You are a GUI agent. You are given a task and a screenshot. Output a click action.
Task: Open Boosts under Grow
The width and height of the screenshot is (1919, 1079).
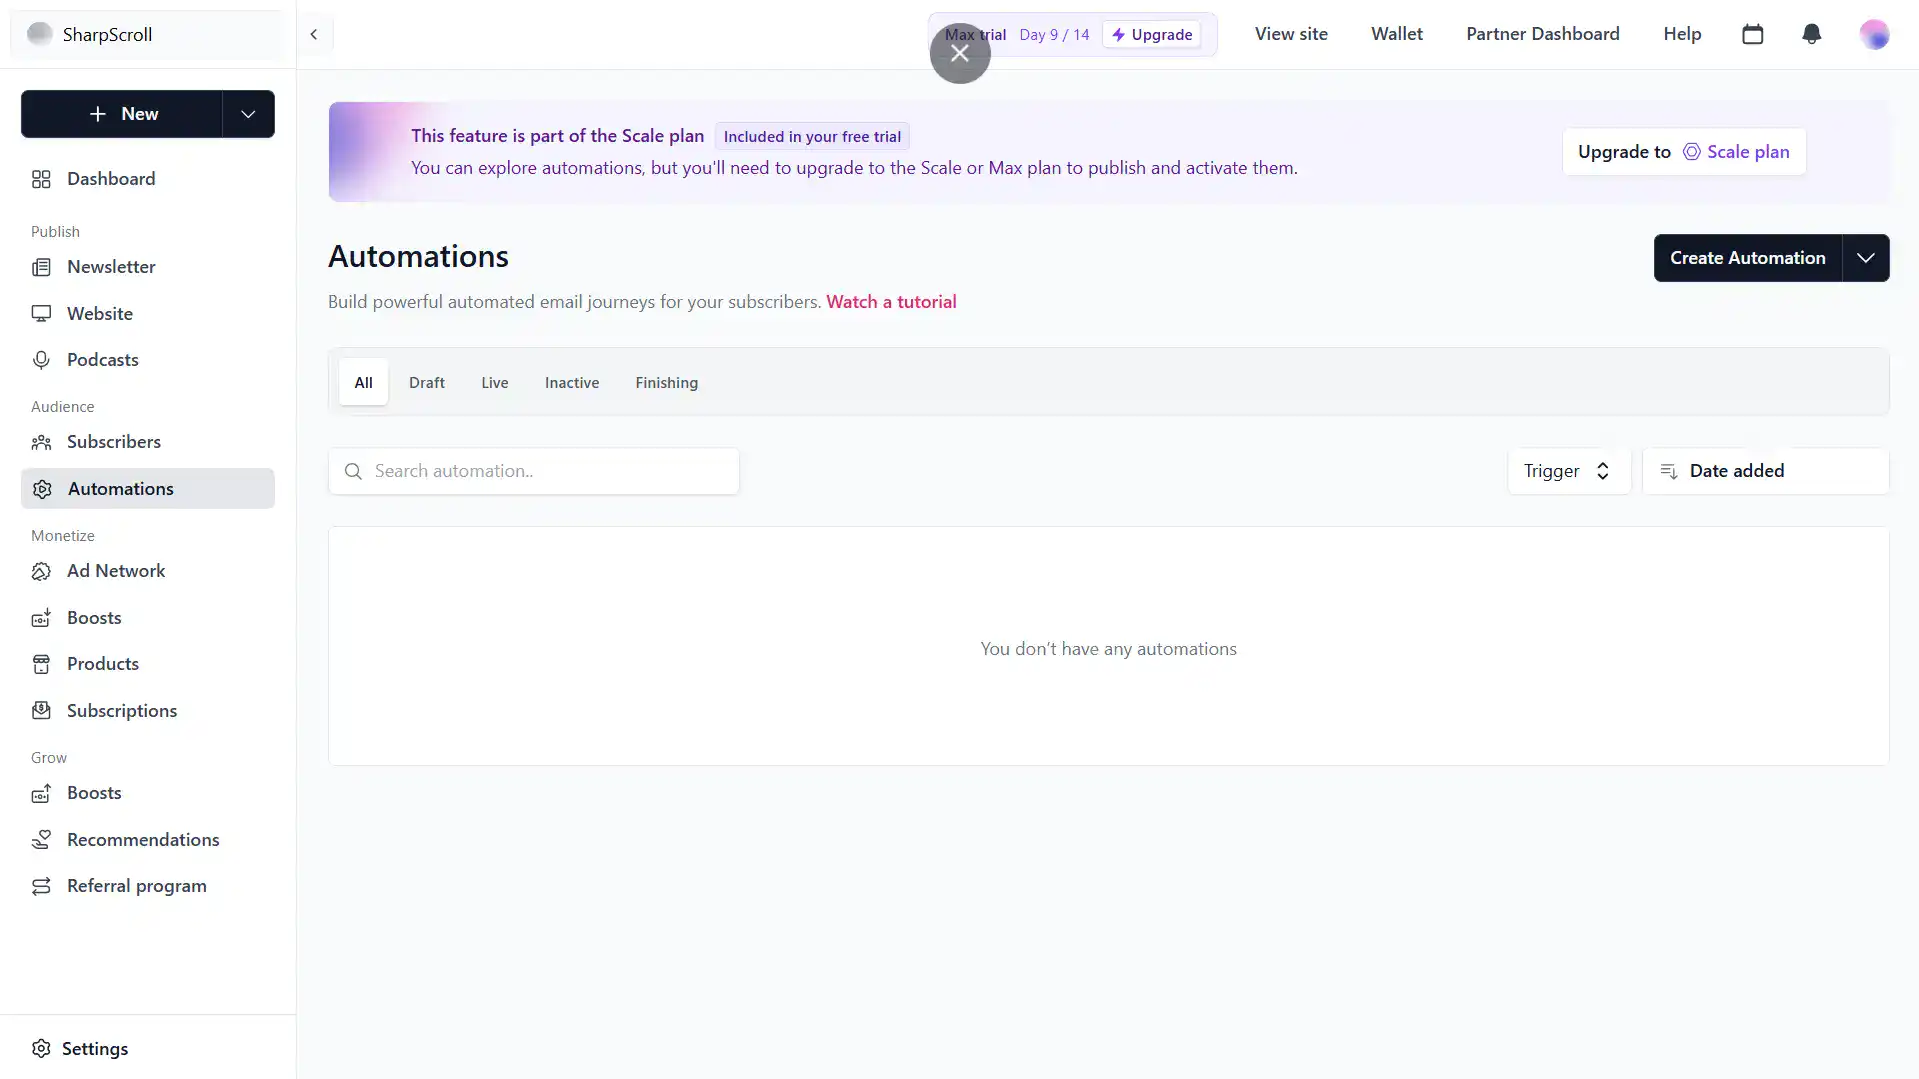pyautogui.click(x=148, y=793)
